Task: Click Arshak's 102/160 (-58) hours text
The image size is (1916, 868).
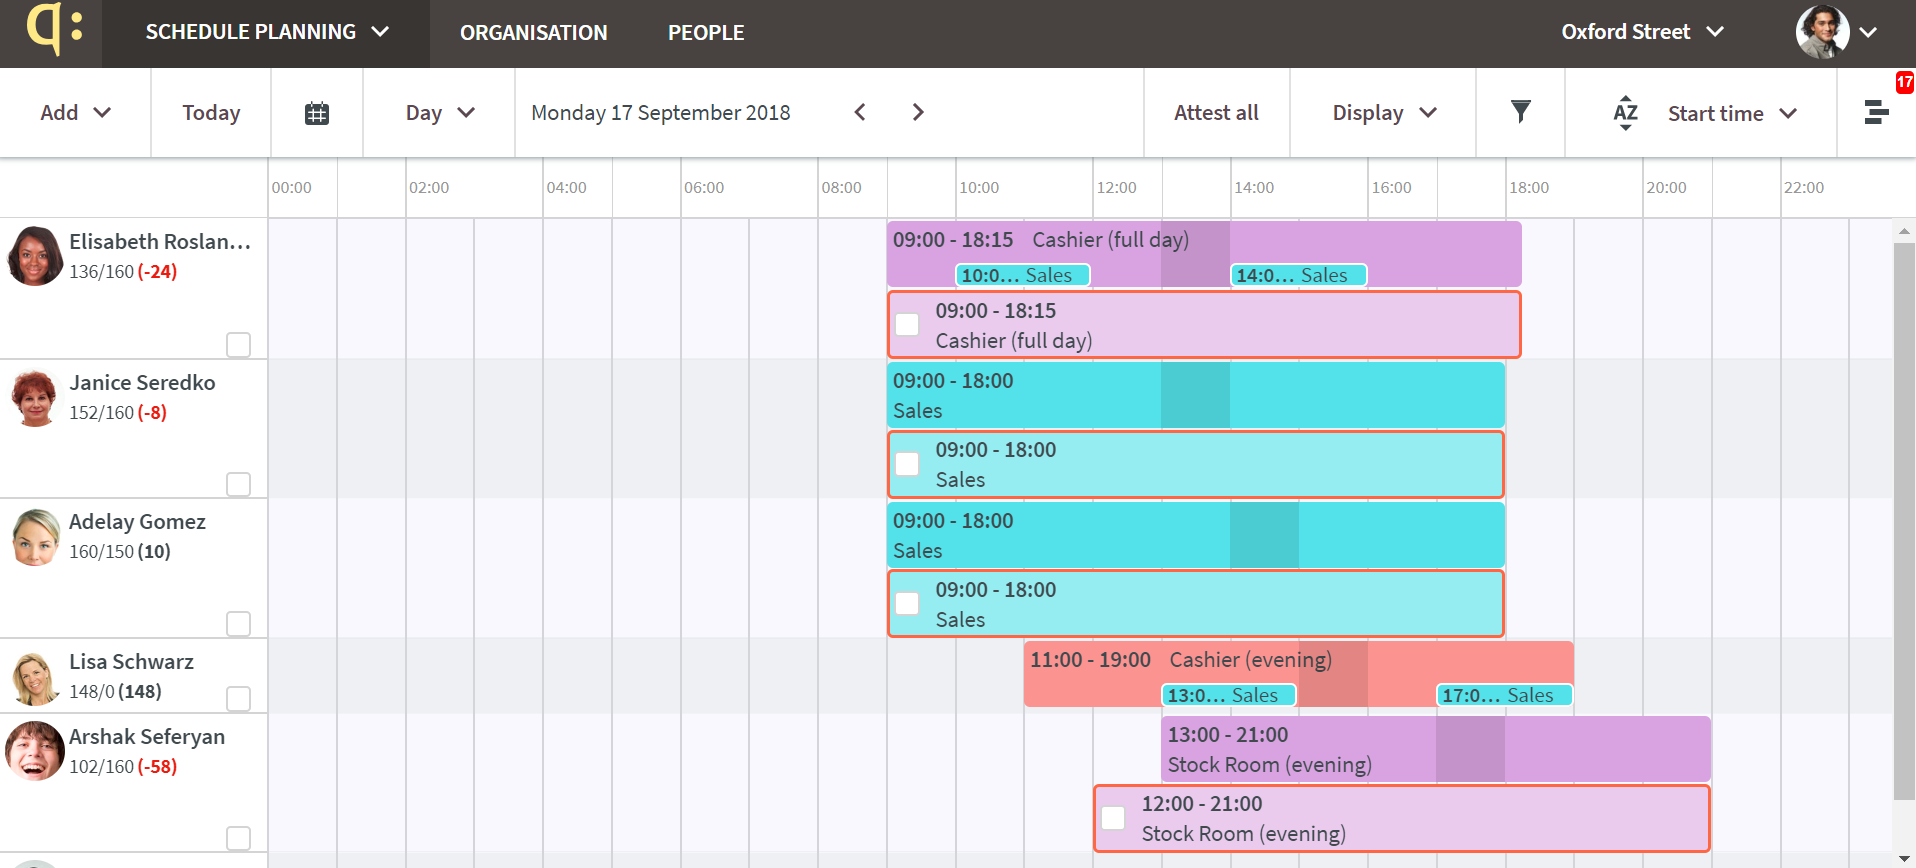Action: coord(123,767)
